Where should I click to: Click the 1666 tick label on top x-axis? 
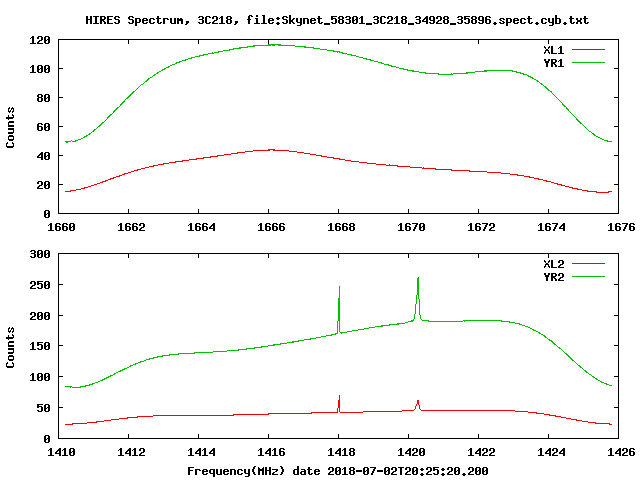(x=271, y=227)
